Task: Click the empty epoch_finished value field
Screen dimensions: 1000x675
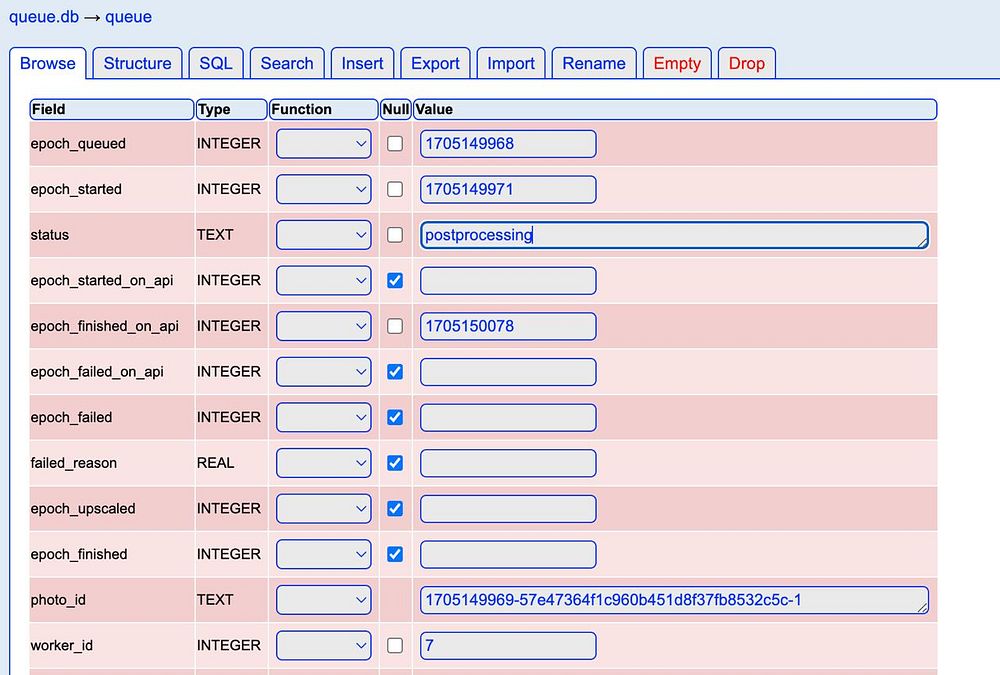Action: click(508, 554)
